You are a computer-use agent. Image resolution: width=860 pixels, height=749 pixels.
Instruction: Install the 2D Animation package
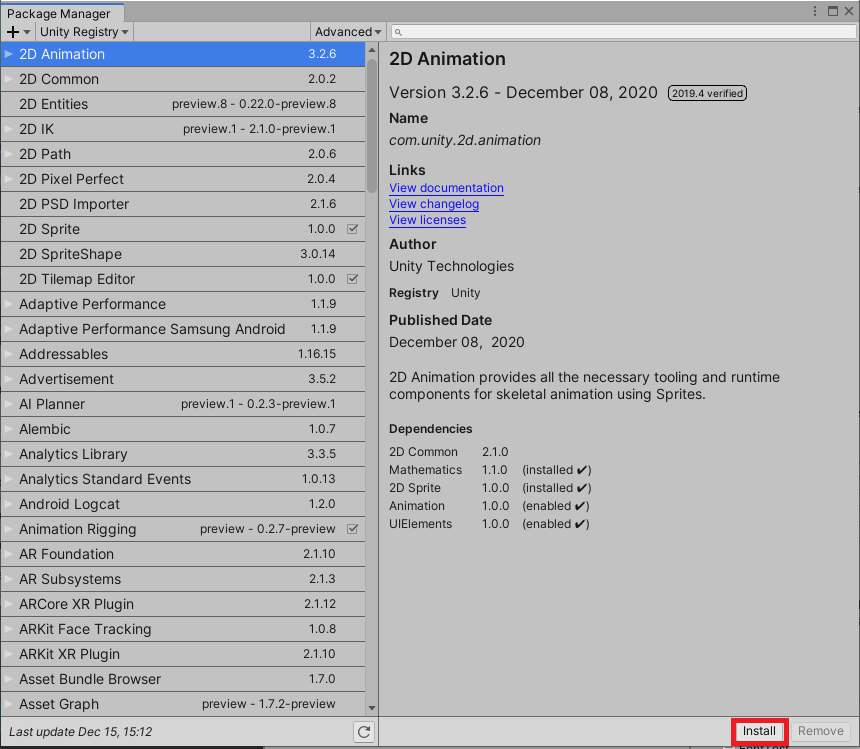[x=759, y=731]
